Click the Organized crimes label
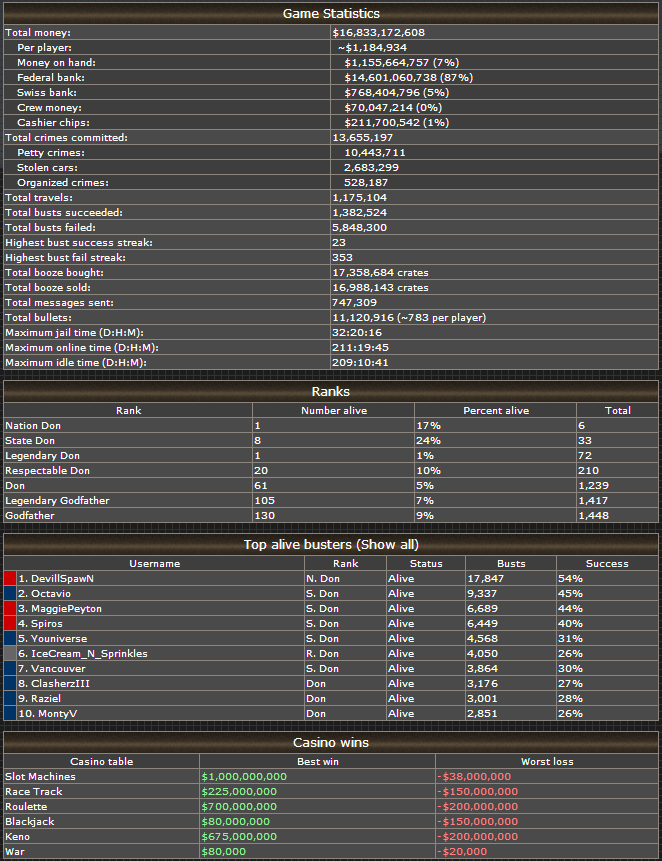The height and width of the screenshot is (861, 662). click(x=63, y=183)
